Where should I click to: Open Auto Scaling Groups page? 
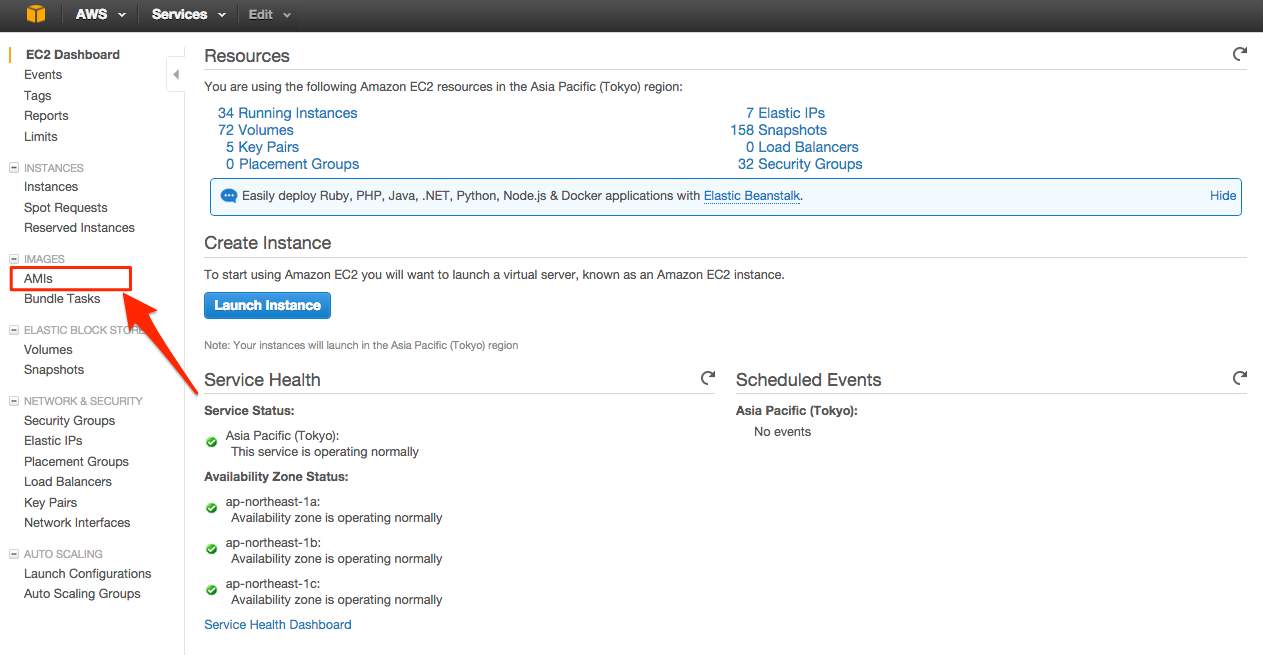(82, 594)
